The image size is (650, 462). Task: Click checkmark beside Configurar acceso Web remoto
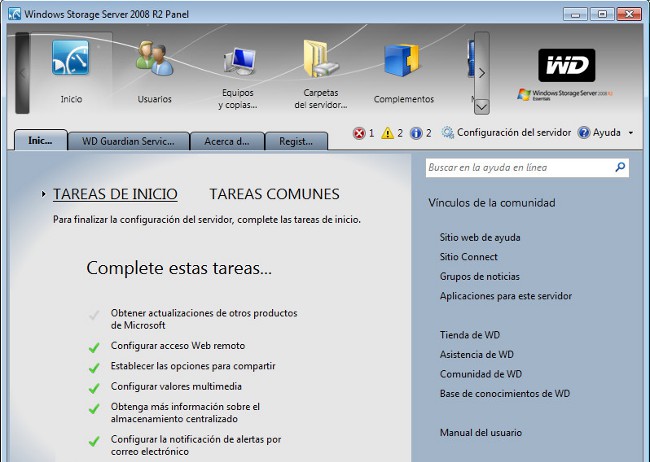(94, 347)
